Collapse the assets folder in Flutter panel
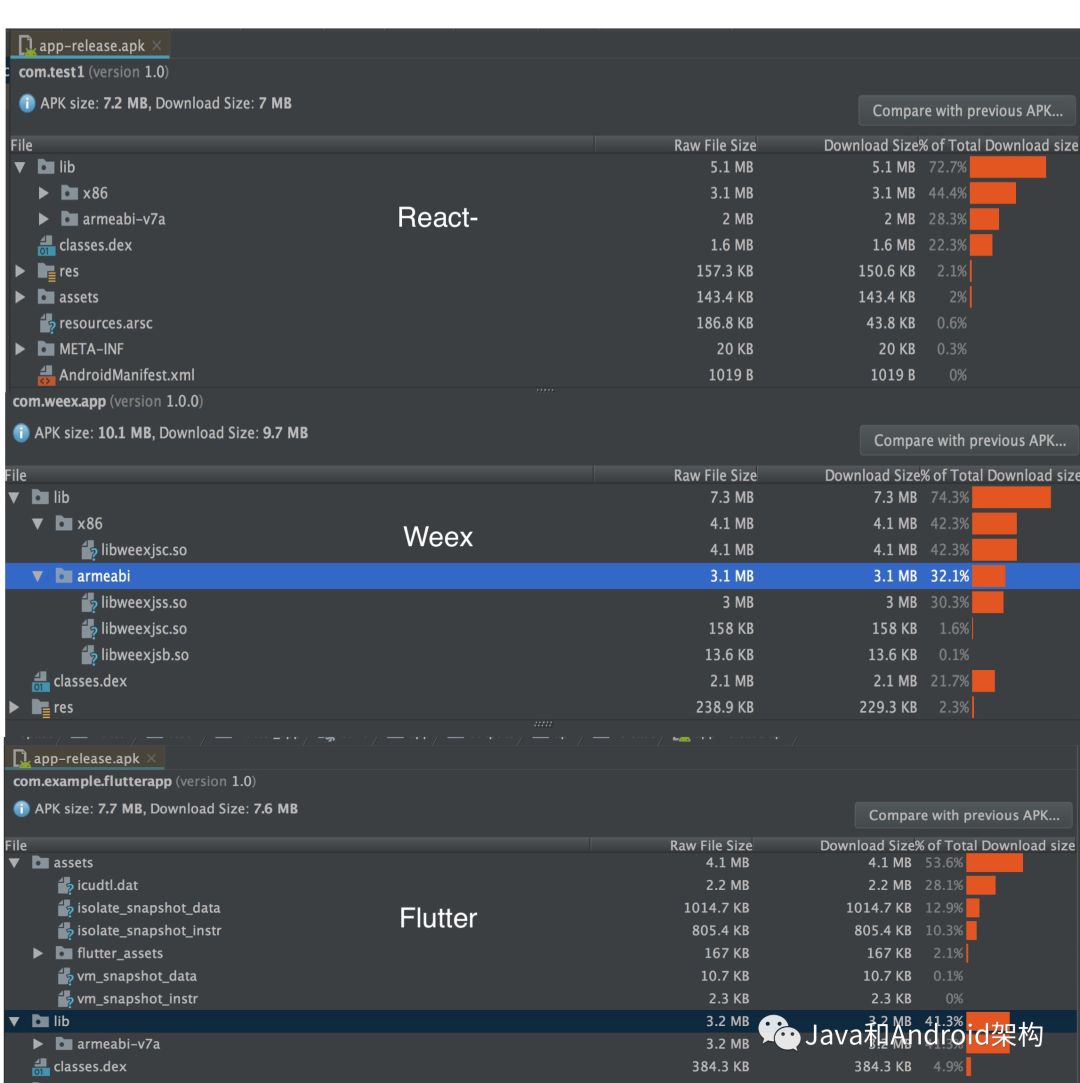This screenshot has width=1080, height=1083. click(15, 863)
